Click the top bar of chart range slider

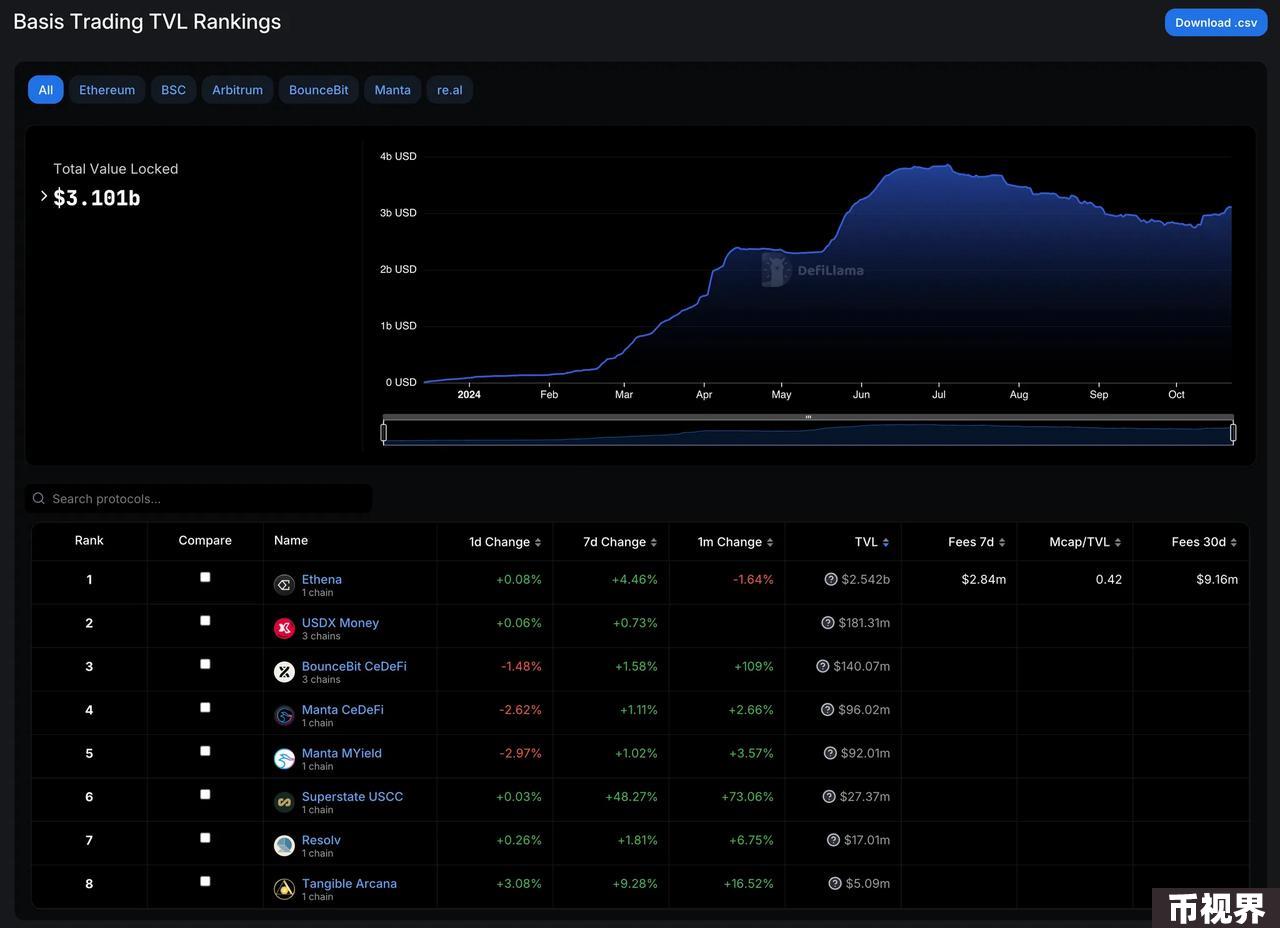point(808,417)
